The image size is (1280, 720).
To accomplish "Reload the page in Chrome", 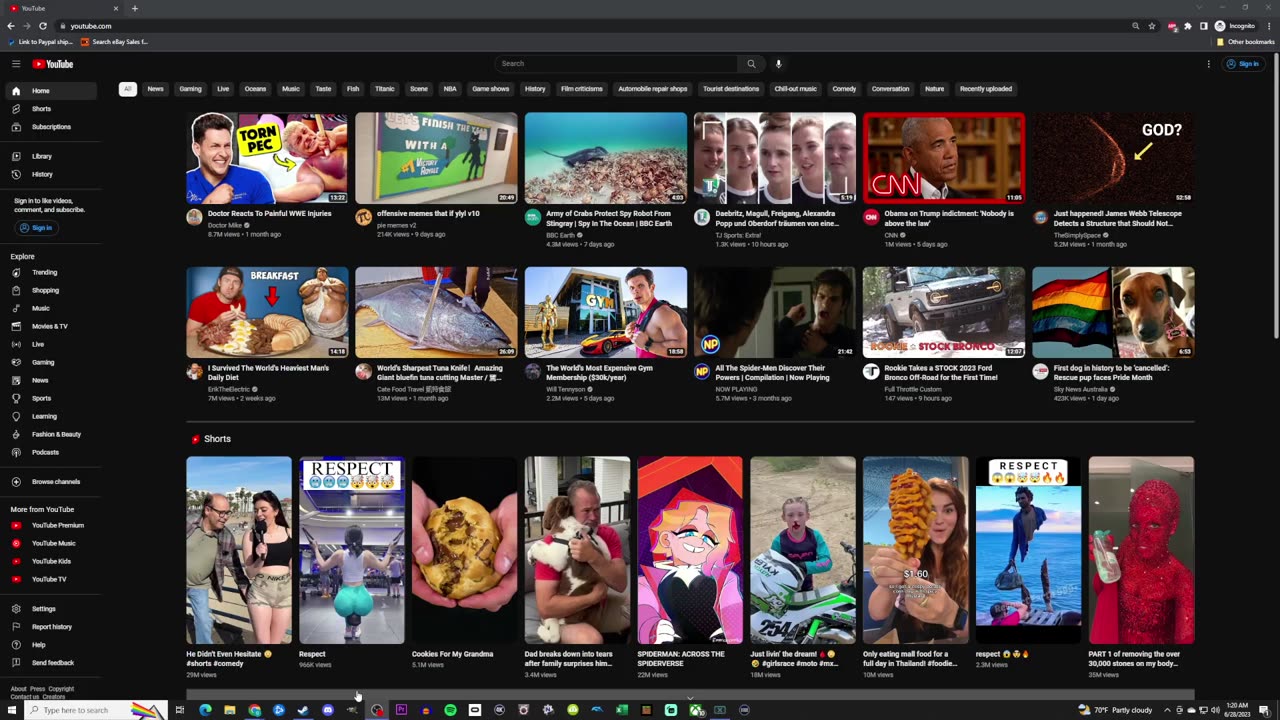I will coord(42,26).
